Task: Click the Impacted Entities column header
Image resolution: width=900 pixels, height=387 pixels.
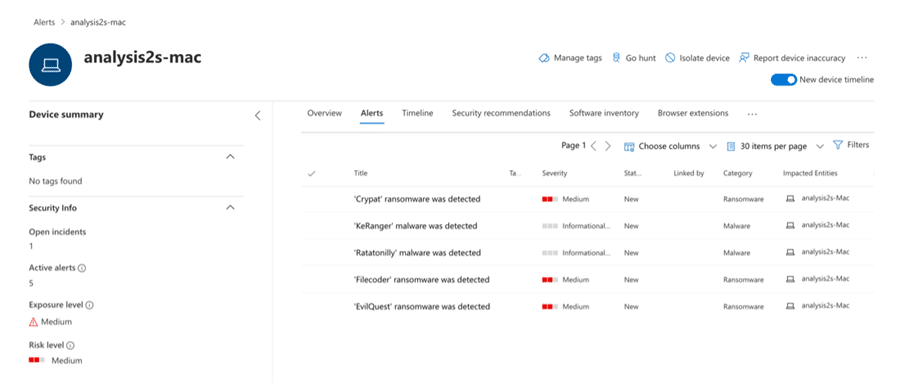Action: [x=810, y=173]
